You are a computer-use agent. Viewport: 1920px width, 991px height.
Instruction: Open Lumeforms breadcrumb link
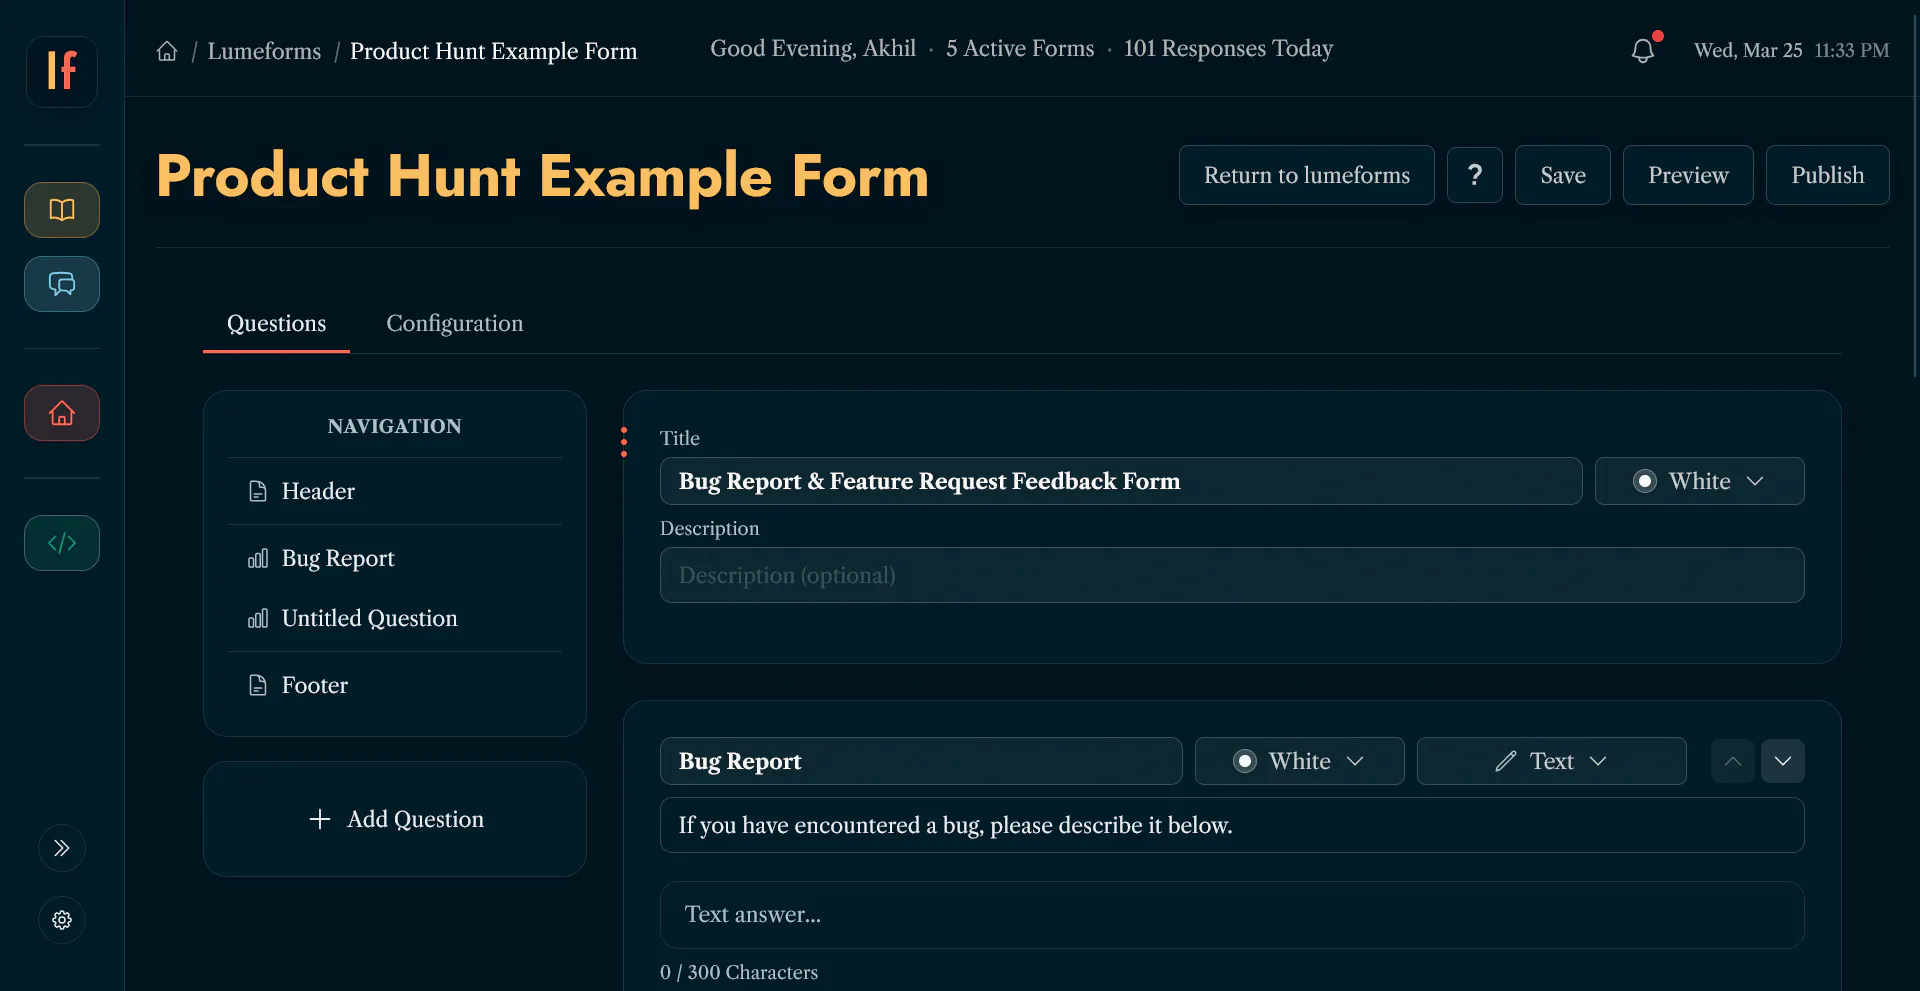pyautogui.click(x=264, y=51)
